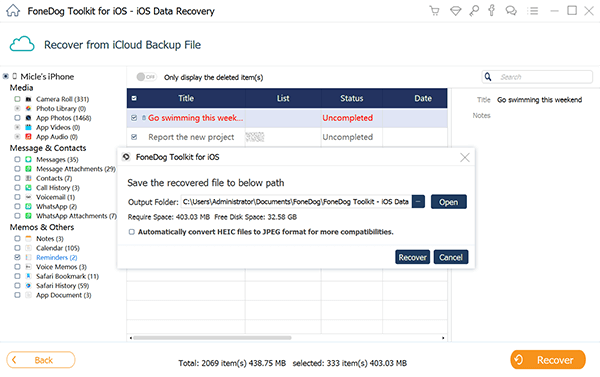600x377 pixels.
Task: Select Reminders (2) in the sidebar
Action: pos(56,257)
